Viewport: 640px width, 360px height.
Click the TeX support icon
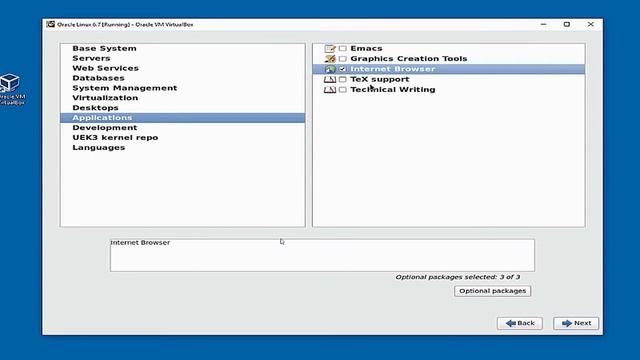coord(330,79)
